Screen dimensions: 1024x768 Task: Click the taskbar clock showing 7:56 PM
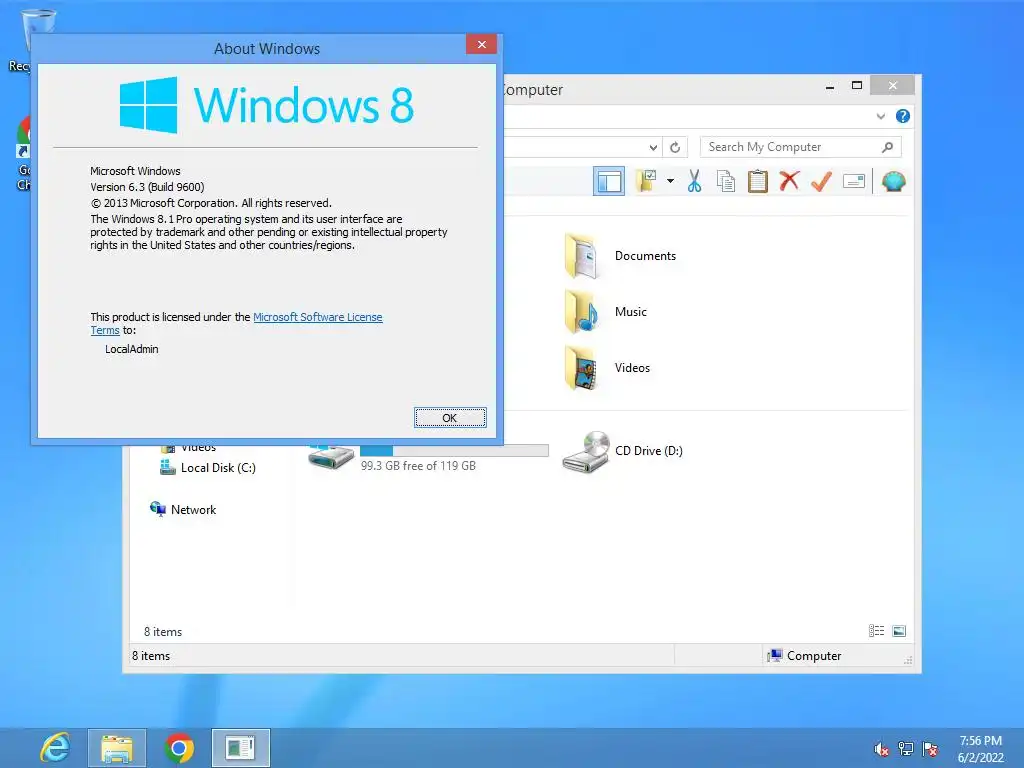980,749
